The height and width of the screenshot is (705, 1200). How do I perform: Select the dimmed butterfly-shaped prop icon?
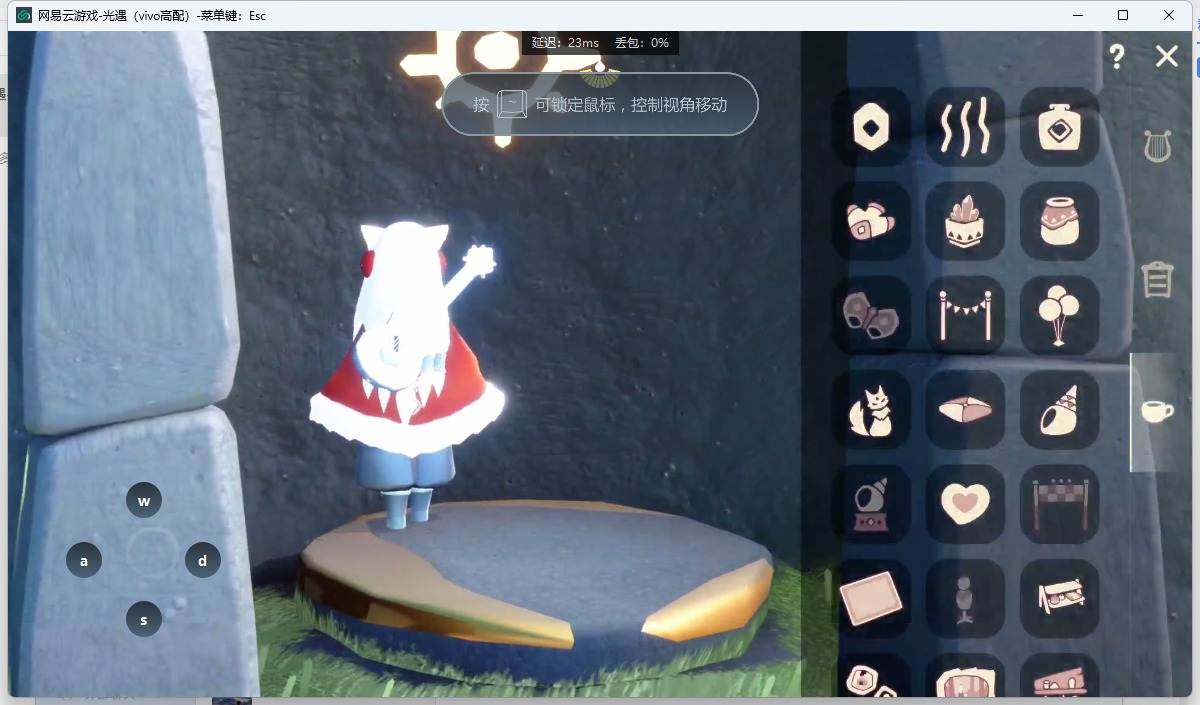click(x=871, y=315)
